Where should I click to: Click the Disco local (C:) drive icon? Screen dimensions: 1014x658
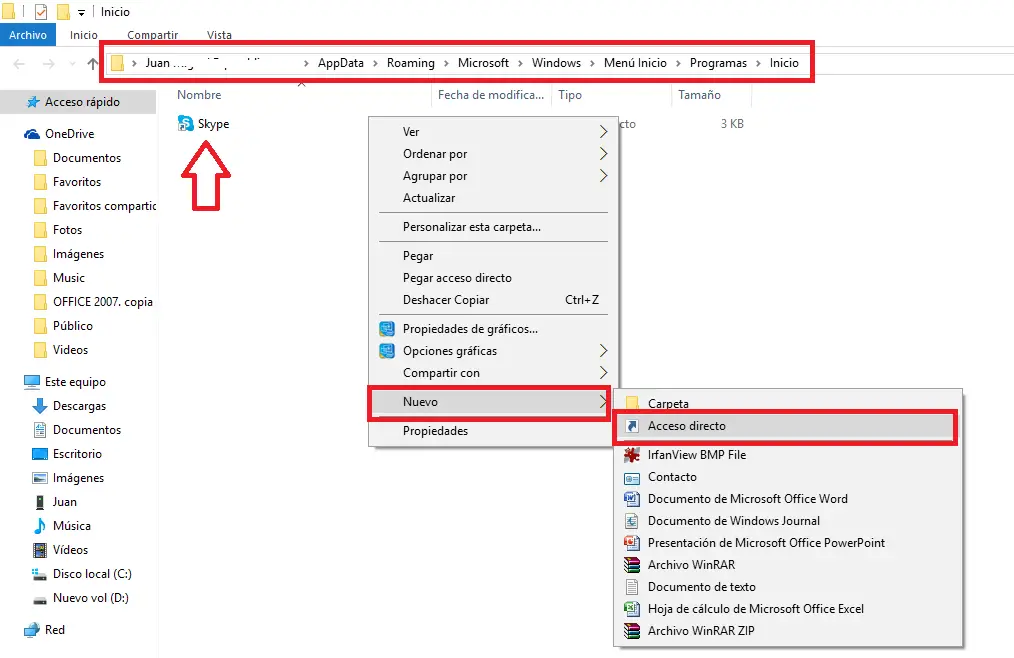[39, 574]
